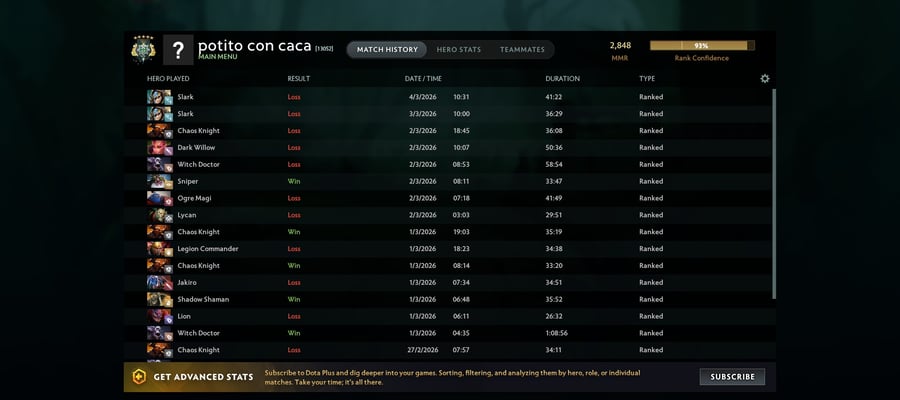Open the Teammates tab
Viewport: 900px width, 400px height.
tap(522, 49)
